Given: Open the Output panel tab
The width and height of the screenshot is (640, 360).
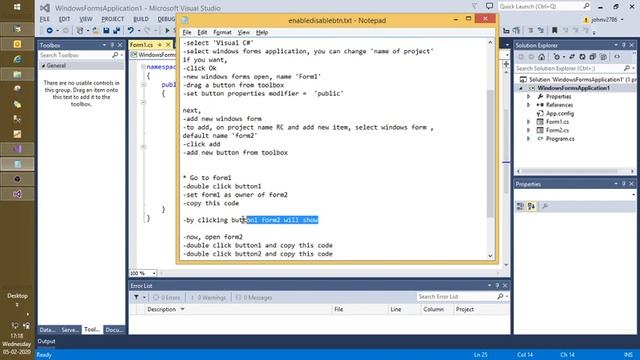Looking at the screenshot, I should point(46,341).
